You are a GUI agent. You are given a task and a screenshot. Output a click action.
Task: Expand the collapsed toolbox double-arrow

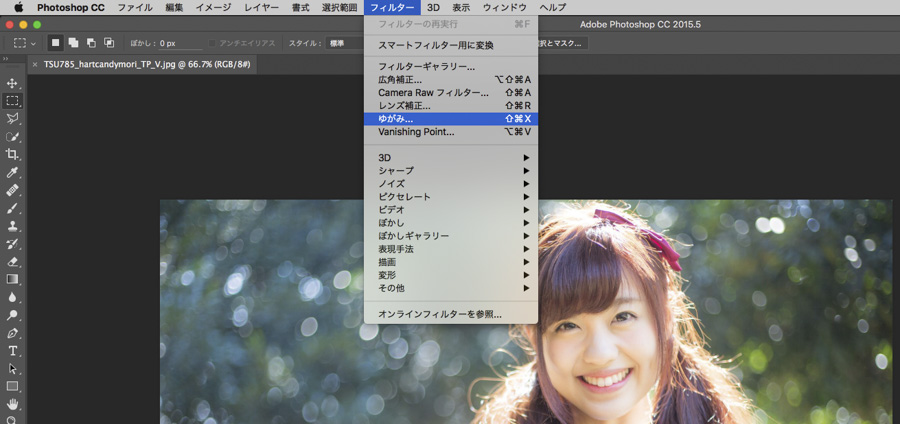tap(5, 59)
